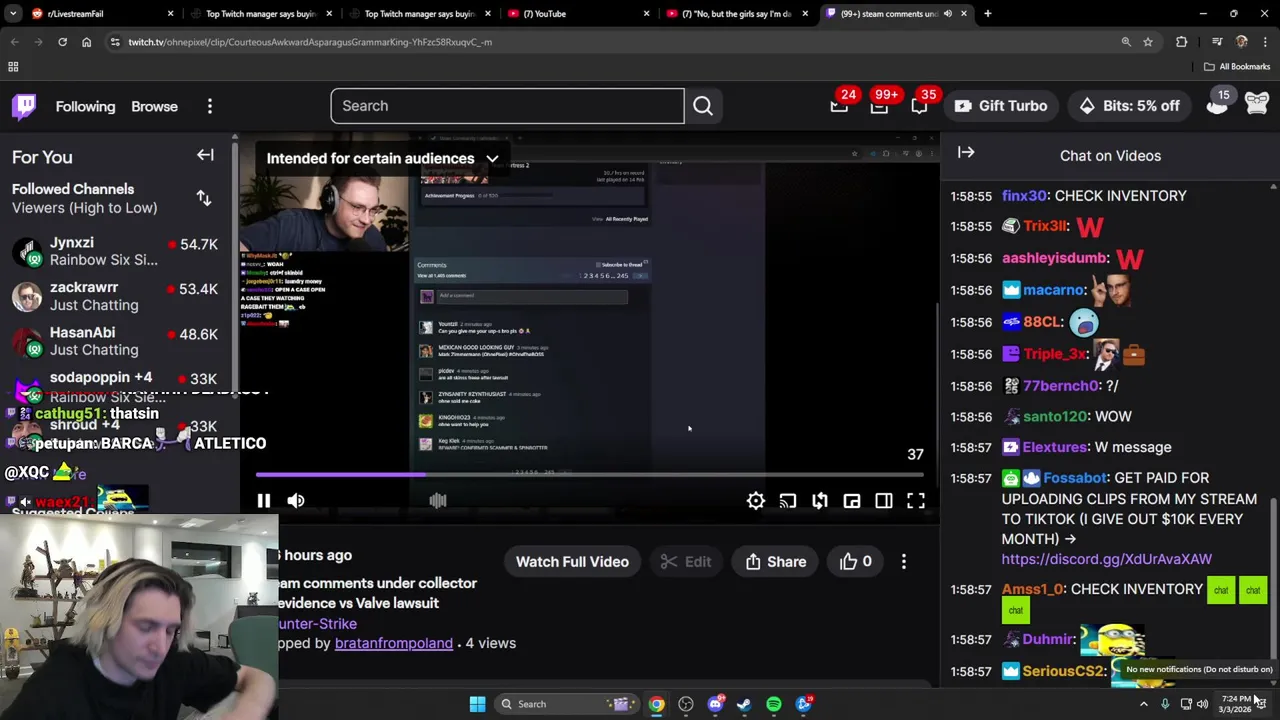Click Windows Start button
Image resolution: width=1280 pixels, height=720 pixels.
pyautogui.click(x=477, y=704)
